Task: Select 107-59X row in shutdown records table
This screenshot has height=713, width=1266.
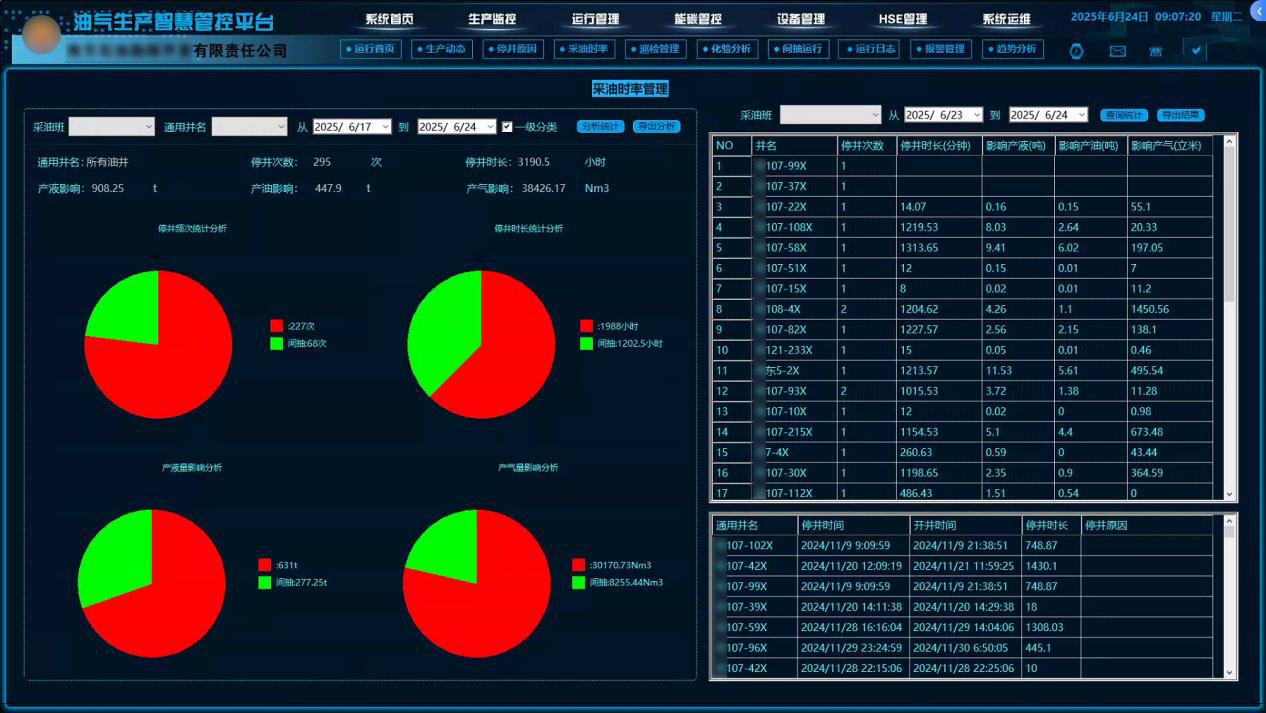Action: (962, 627)
